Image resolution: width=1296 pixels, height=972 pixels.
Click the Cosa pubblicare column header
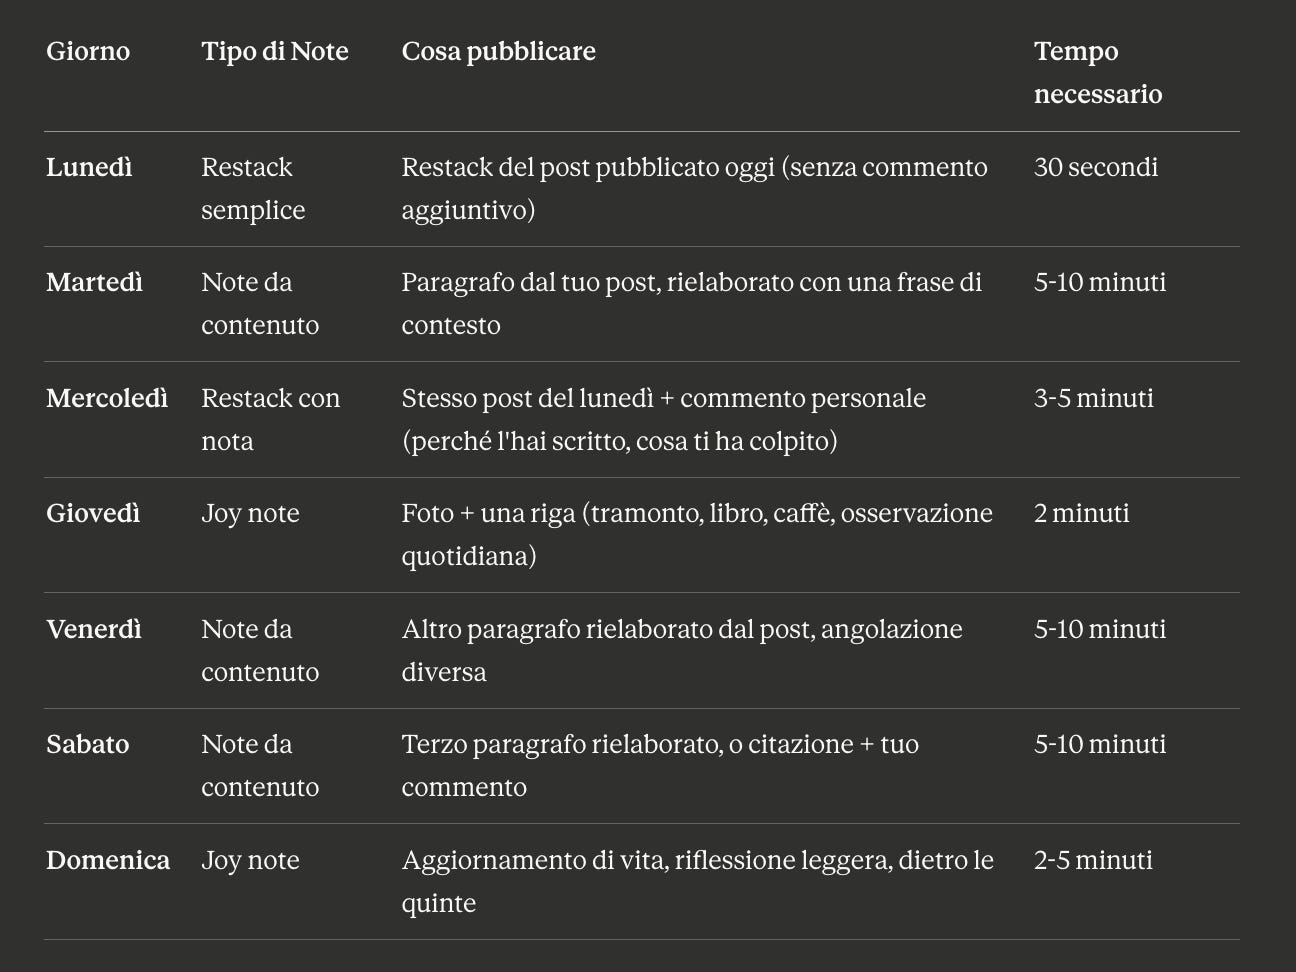[x=498, y=51]
